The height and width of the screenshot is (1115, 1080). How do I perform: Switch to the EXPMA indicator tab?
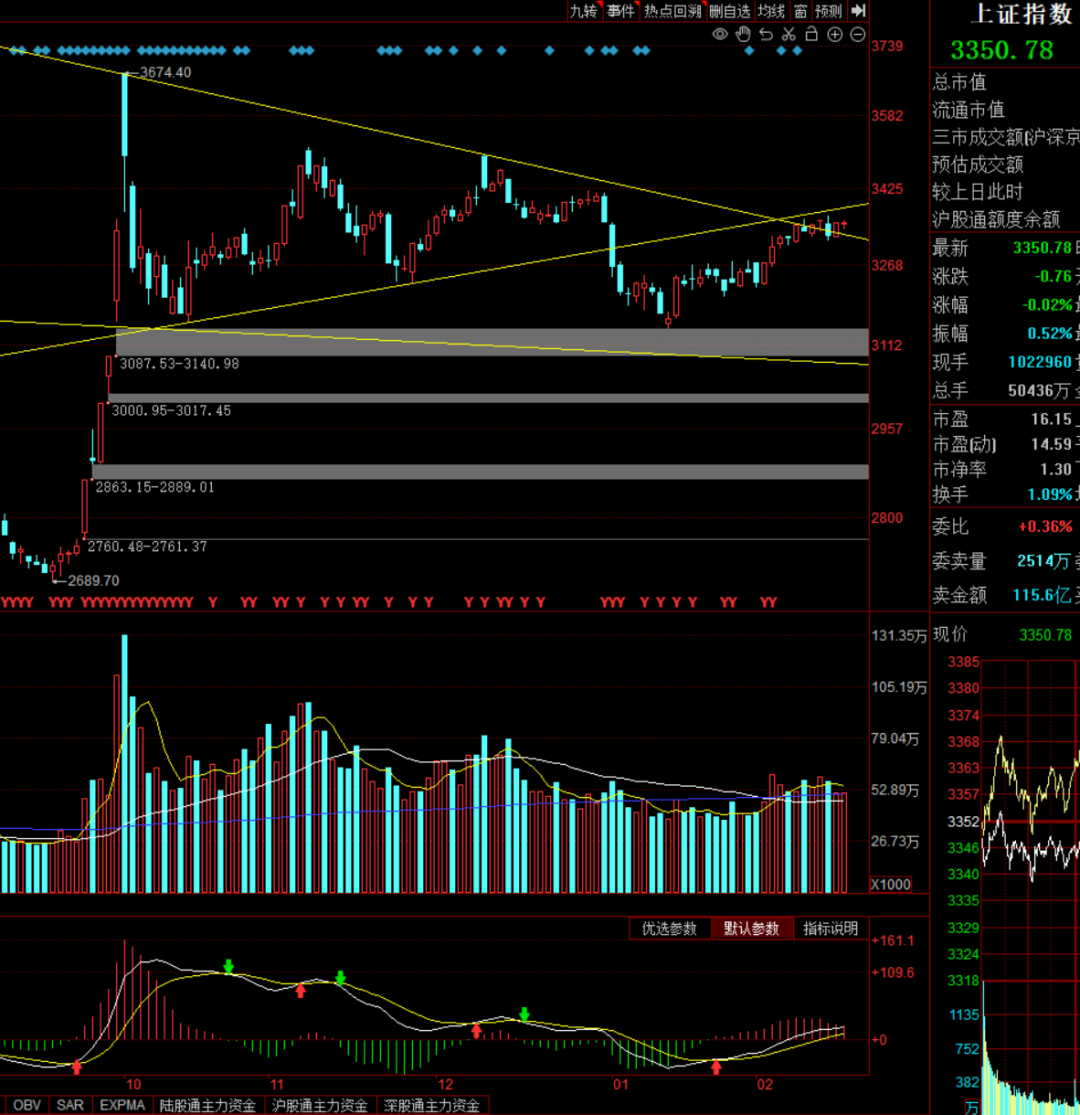[122, 1105]
